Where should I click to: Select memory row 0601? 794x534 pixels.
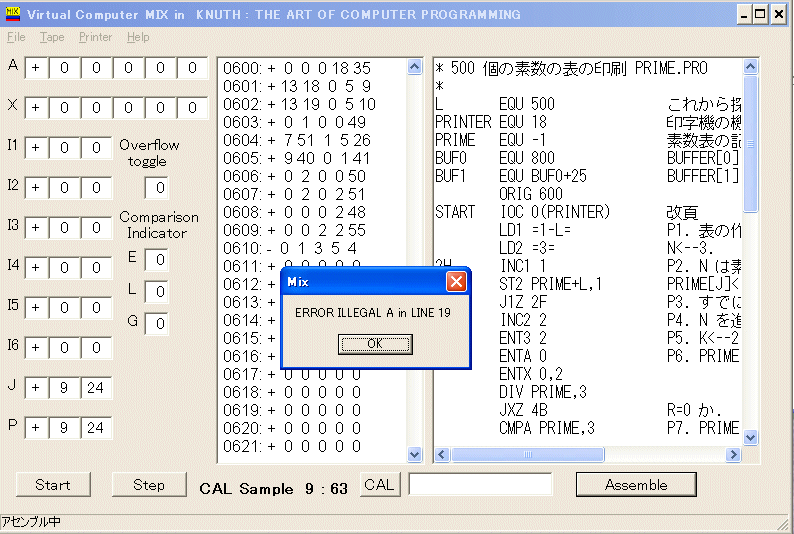(297, 86)
